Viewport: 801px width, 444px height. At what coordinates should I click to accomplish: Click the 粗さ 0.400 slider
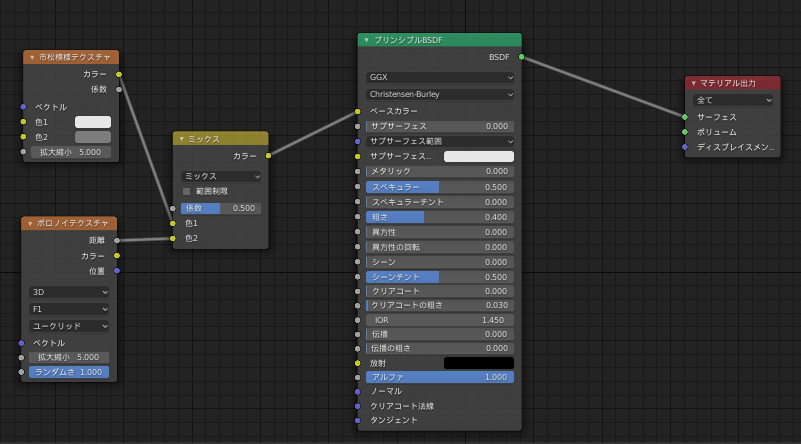pyautogui.click(x=440, y=217)
